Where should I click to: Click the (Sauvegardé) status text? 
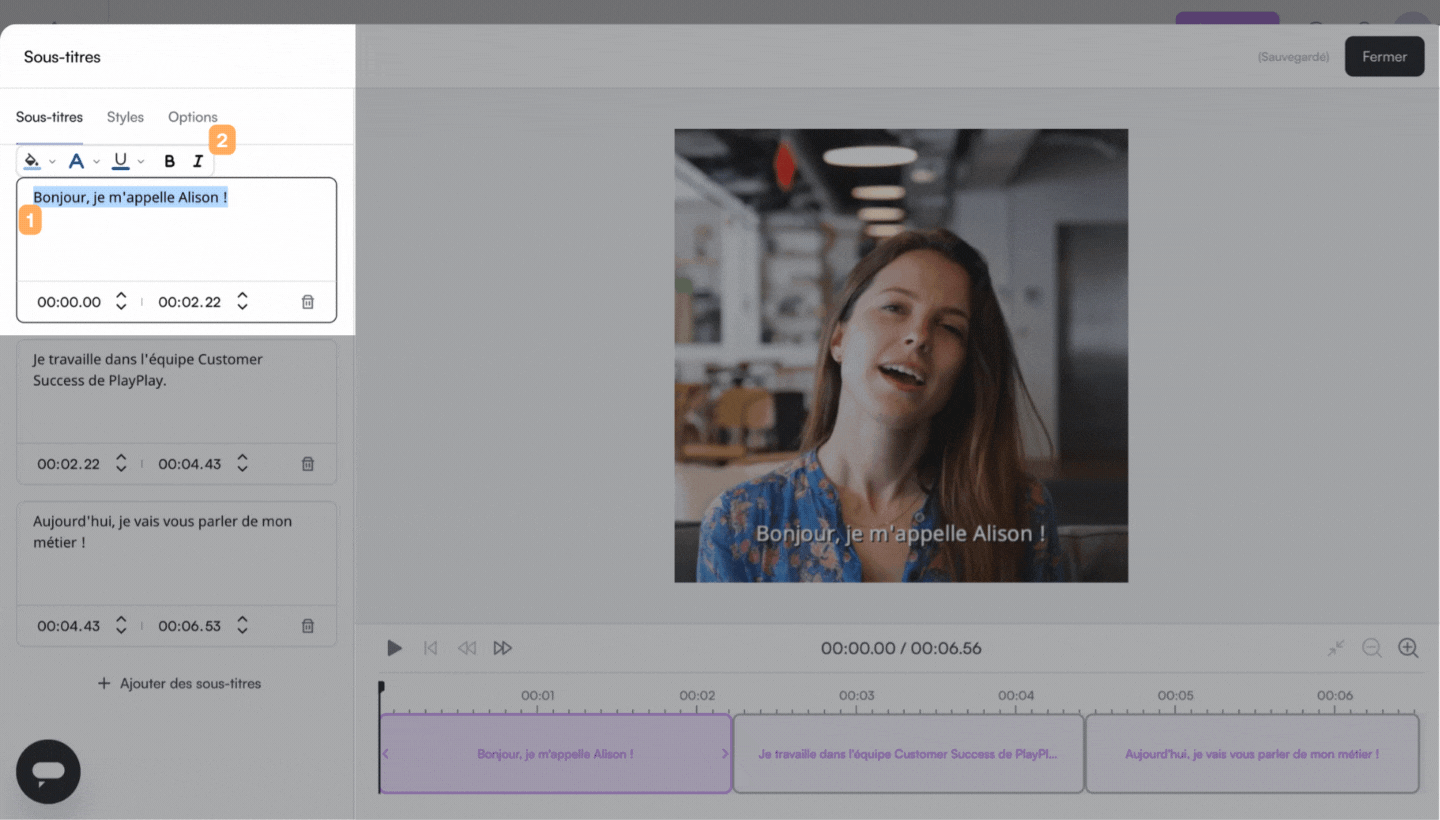[1293, 57]
